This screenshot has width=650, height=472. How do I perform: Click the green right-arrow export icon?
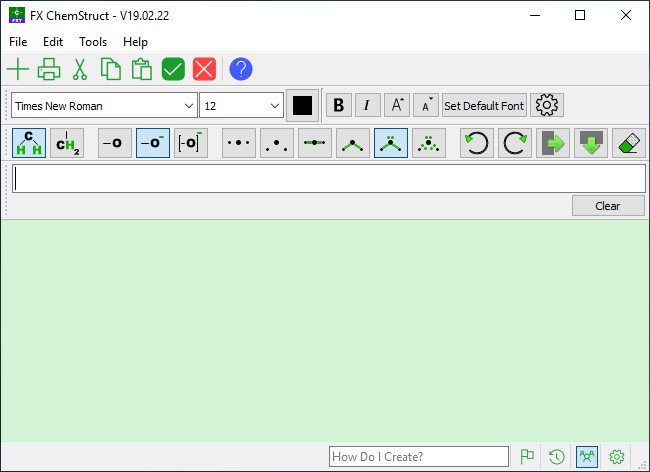[x=553, y=143]
